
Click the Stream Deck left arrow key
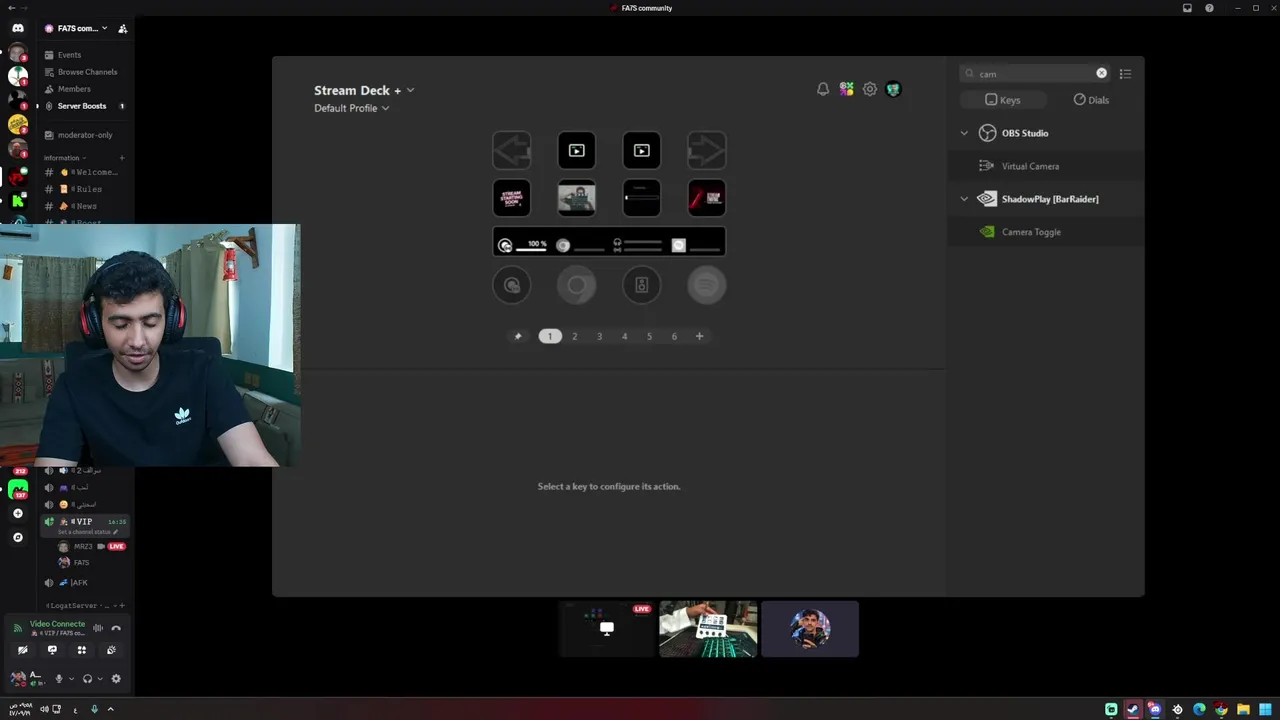coord(512,150)
